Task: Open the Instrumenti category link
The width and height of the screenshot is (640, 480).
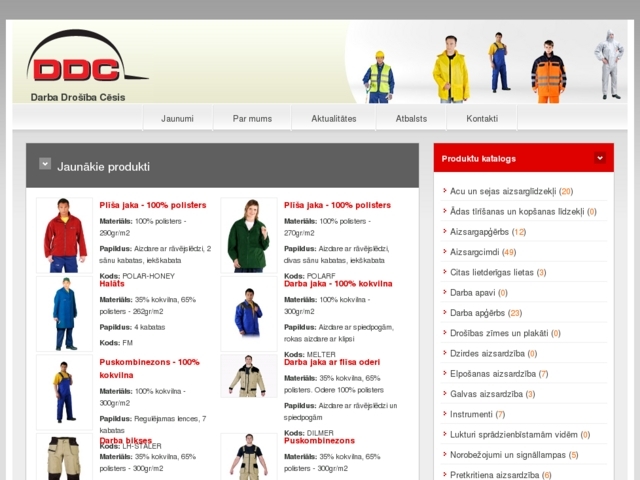Action: 471,414
